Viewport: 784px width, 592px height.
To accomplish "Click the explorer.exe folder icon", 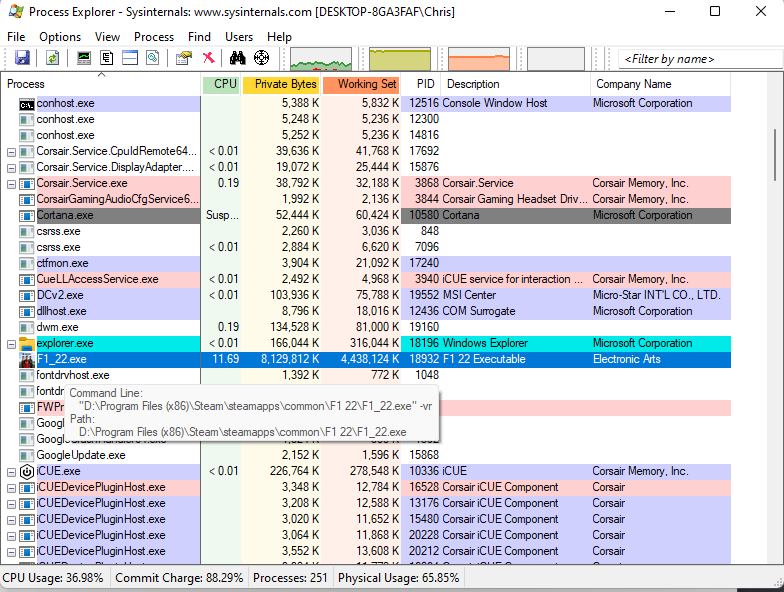I will pyautogui.click(x=26, y=344).
